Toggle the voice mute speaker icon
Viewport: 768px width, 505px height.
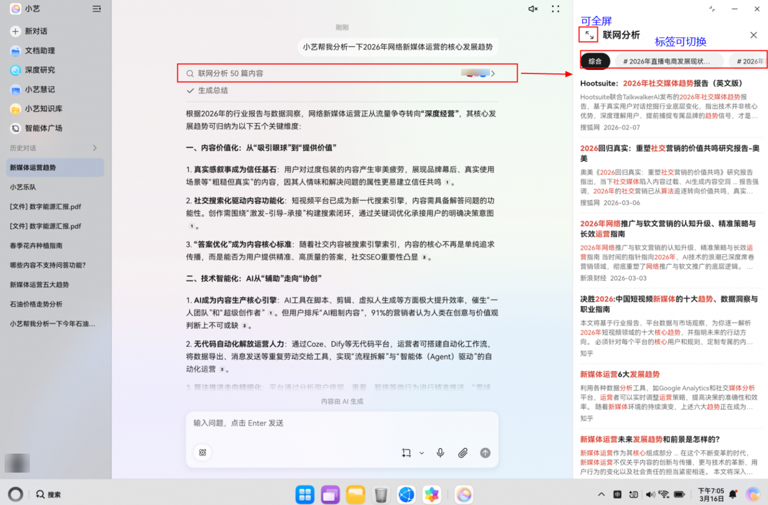[x=533, y=9]
